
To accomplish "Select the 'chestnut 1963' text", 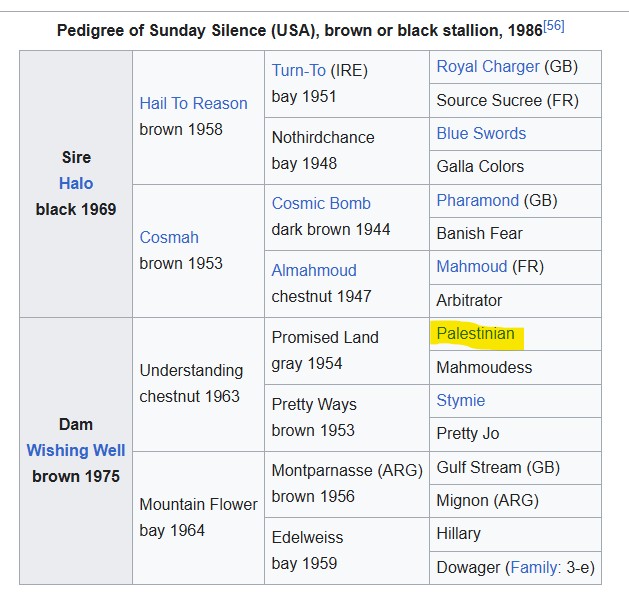I will click(x=189, y=396).
